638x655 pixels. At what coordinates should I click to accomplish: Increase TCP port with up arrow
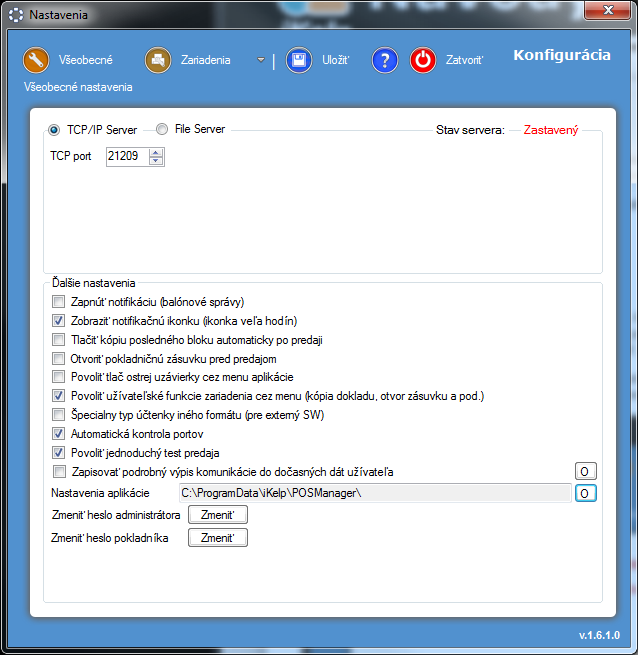click(156, 153)
